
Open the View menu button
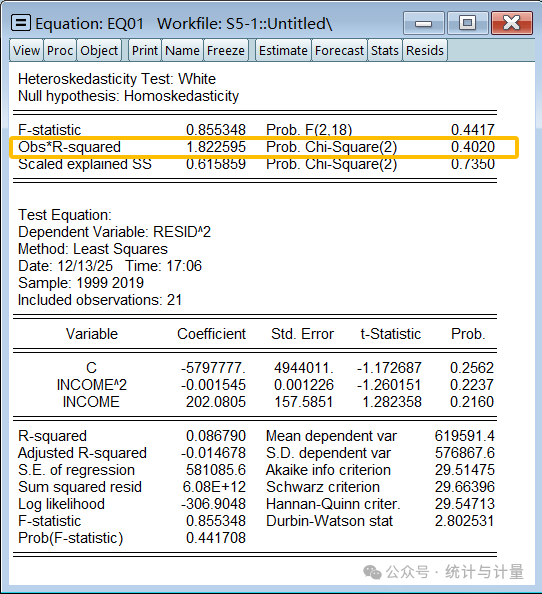click(26, 50)
